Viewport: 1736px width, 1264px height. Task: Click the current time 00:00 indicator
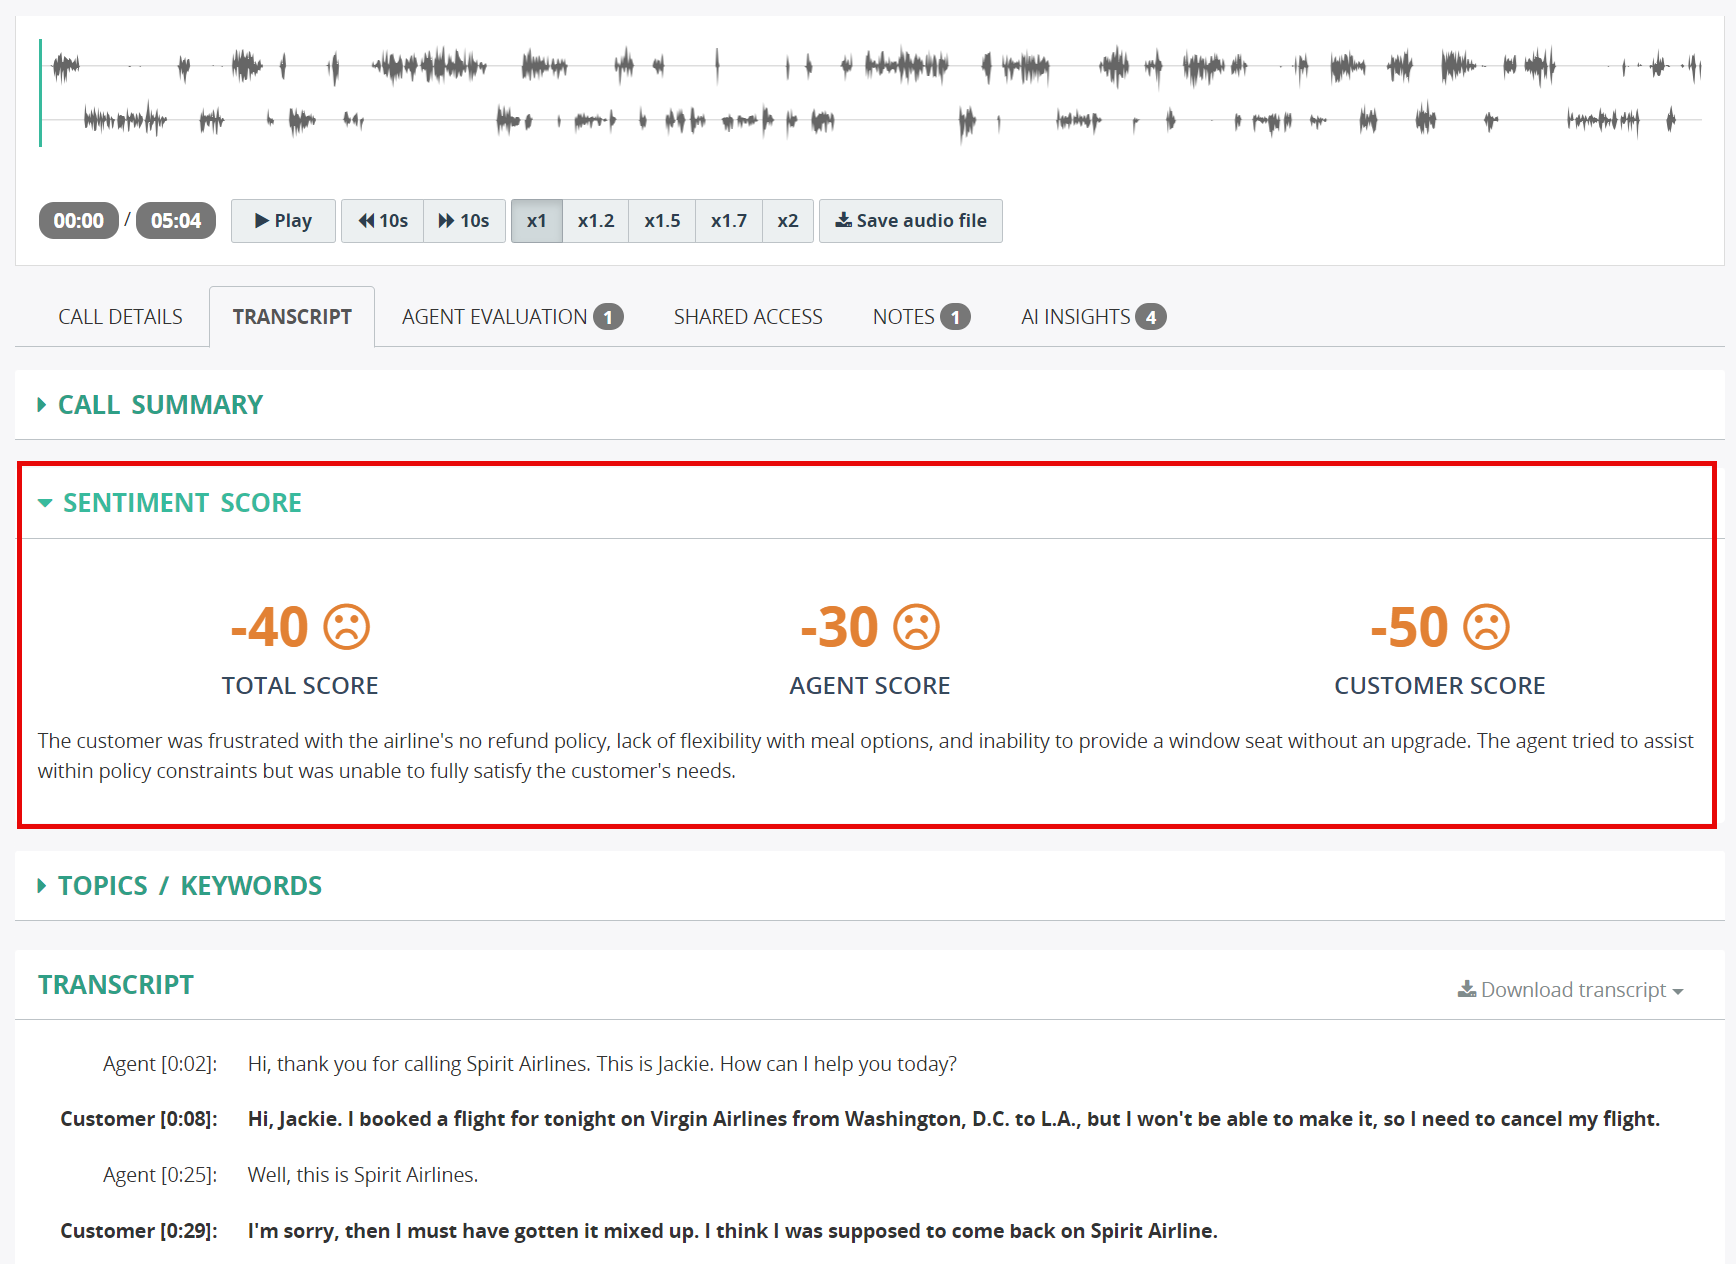tap(79, 221)
